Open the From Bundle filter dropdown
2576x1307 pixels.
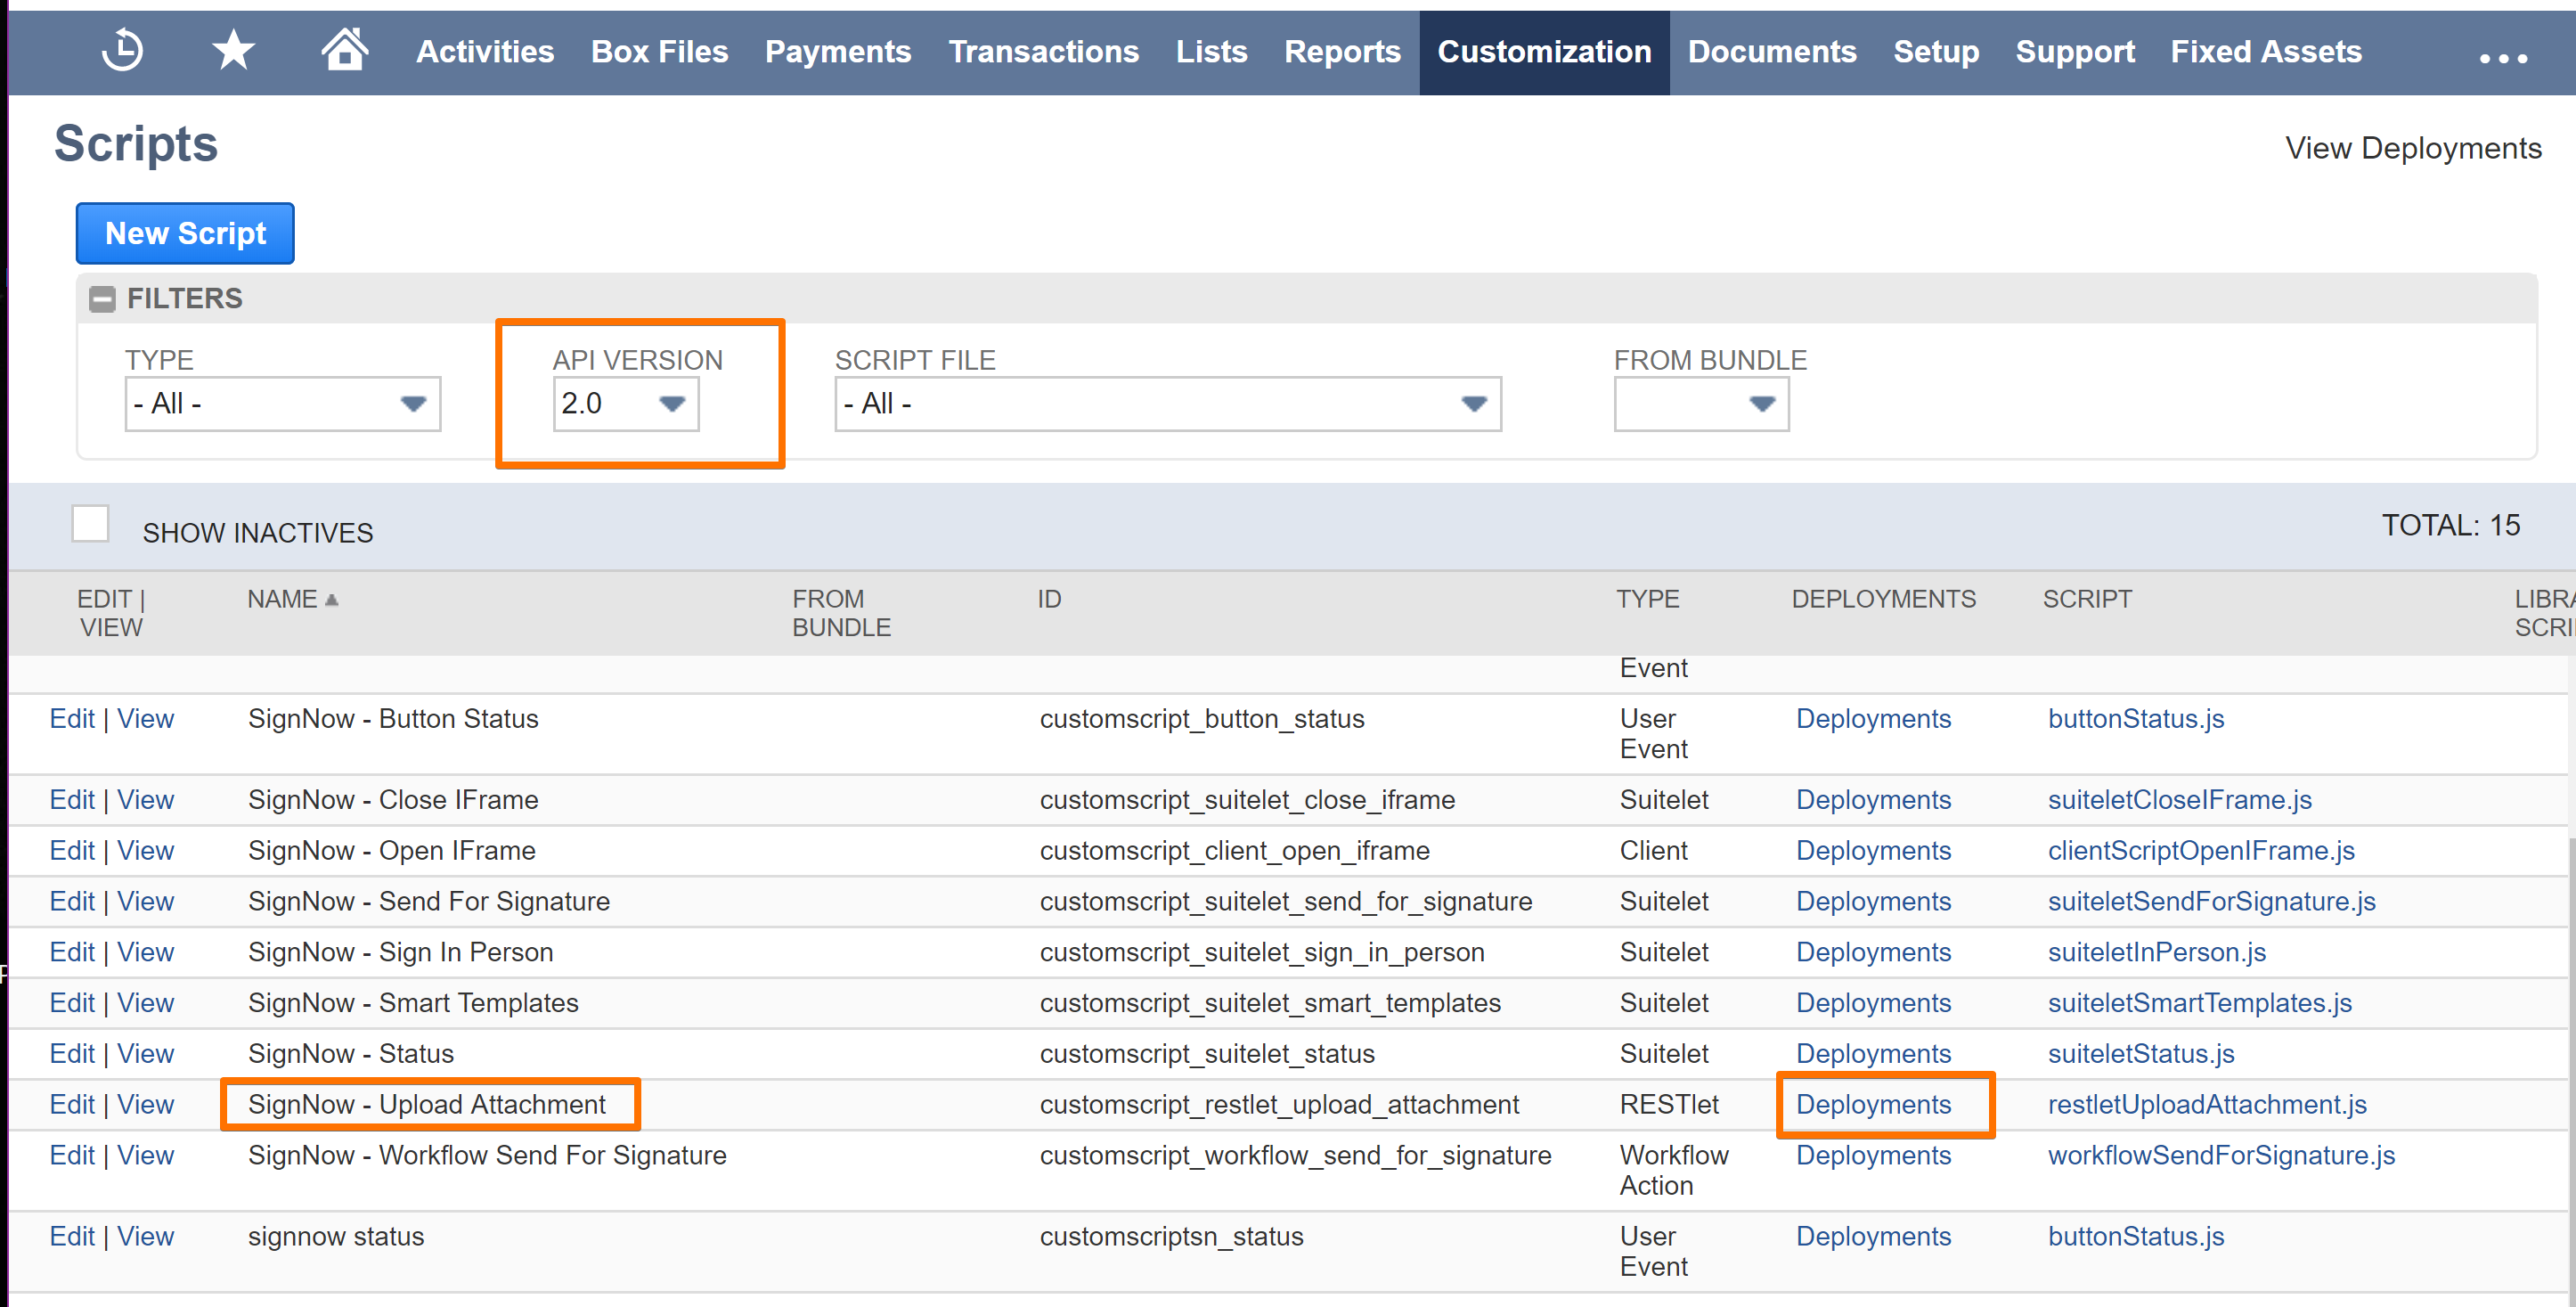coord(1701,404)
